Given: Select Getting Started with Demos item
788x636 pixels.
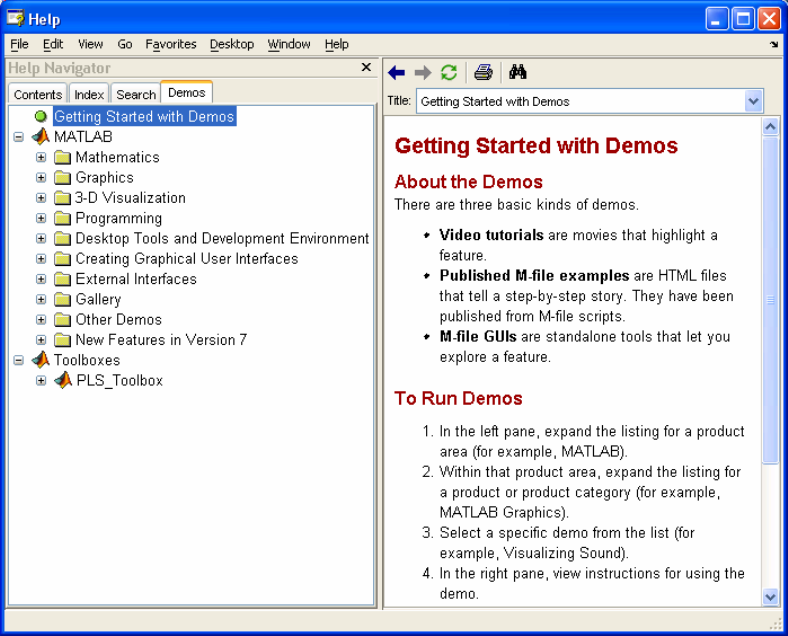Looking at the screenshot, I should click(x=144, y=116).
